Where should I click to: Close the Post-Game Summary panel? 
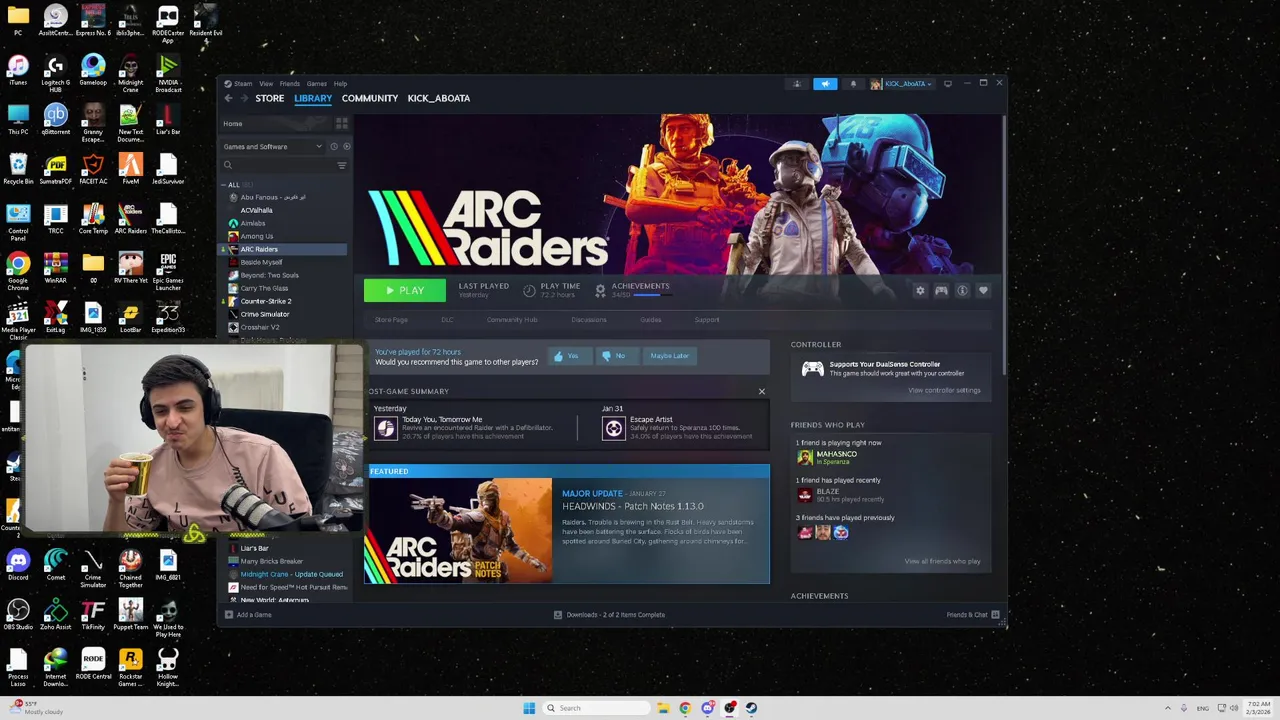tap(762, 391)
